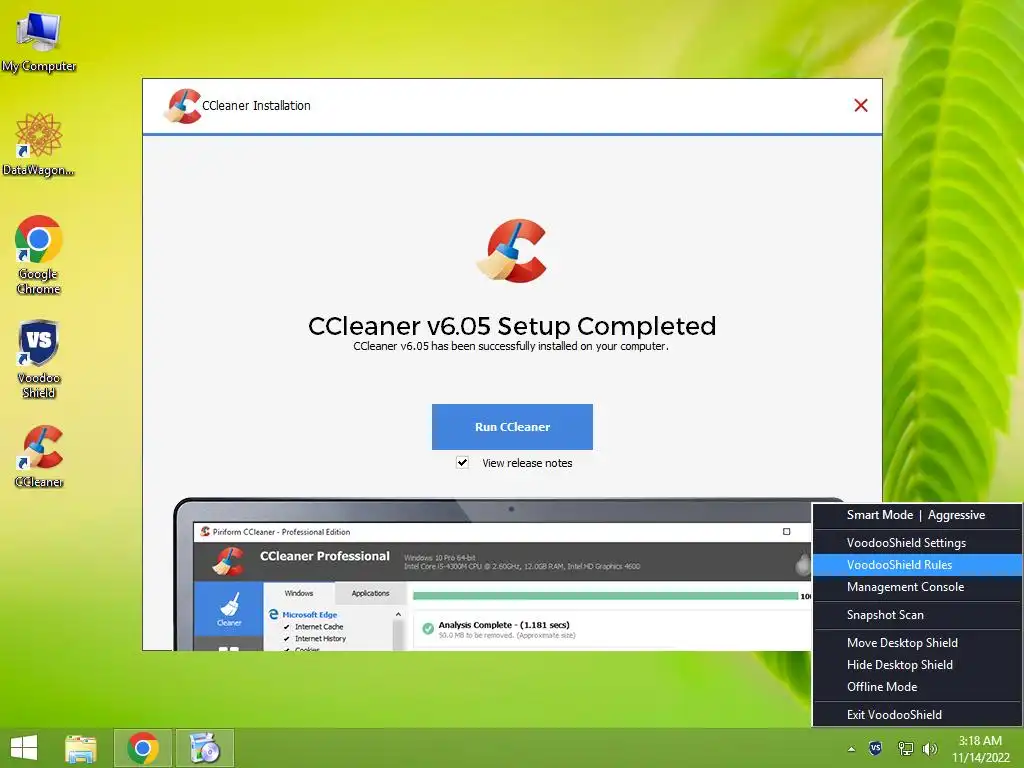This screenshot has height=768, width=1024.
Task: Open the DataWagon desktop shortcut
Action: (39, 144)
